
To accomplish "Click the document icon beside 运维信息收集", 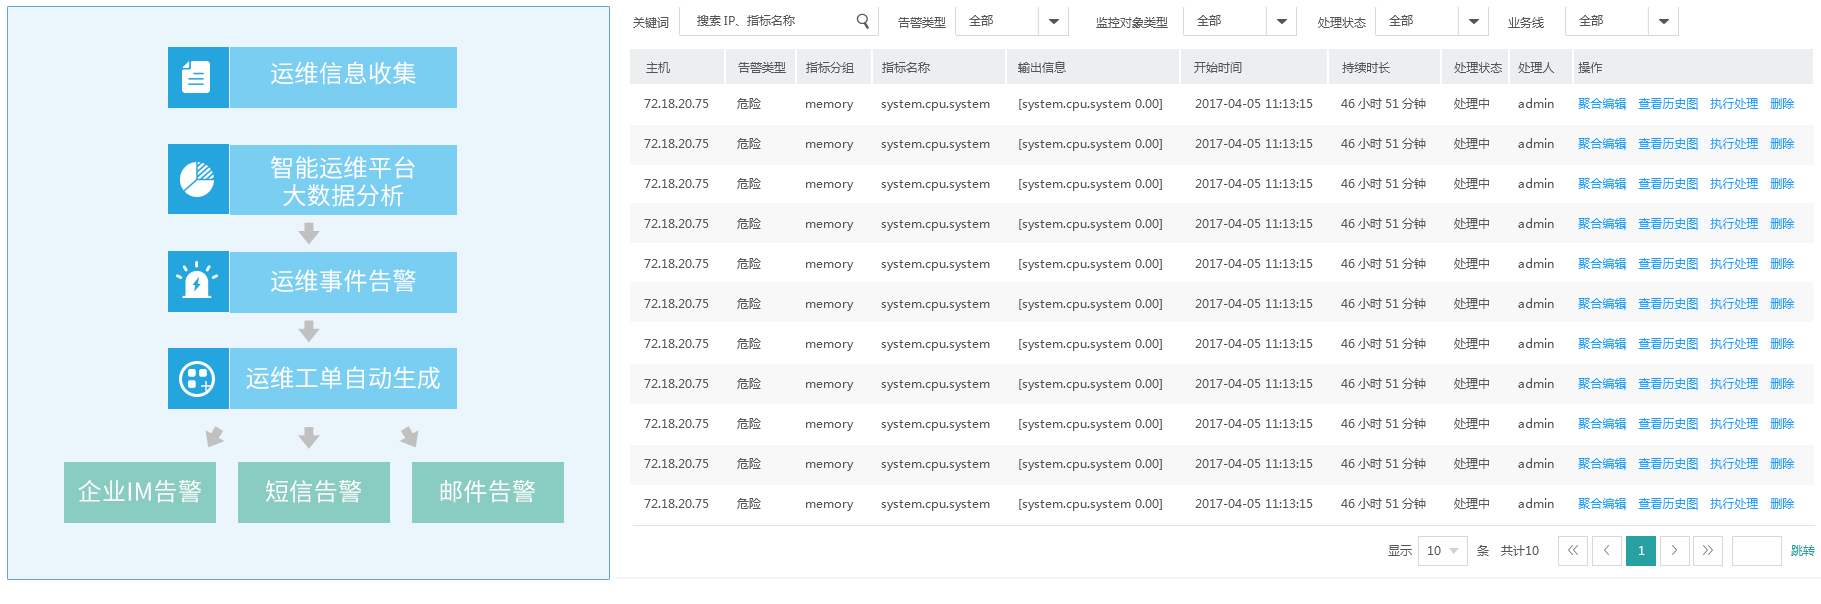I will 197,77.
